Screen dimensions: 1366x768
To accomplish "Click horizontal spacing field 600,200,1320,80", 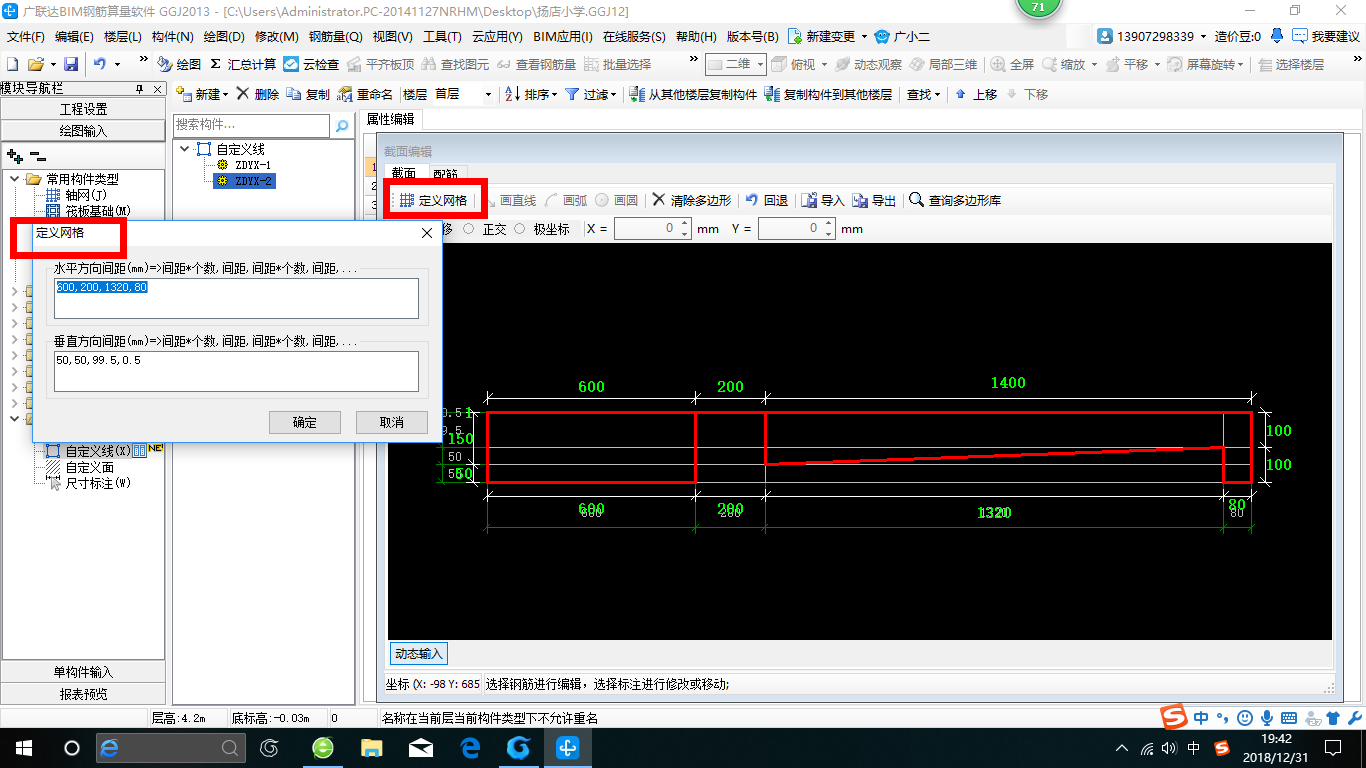I will [x=236, y=299].
